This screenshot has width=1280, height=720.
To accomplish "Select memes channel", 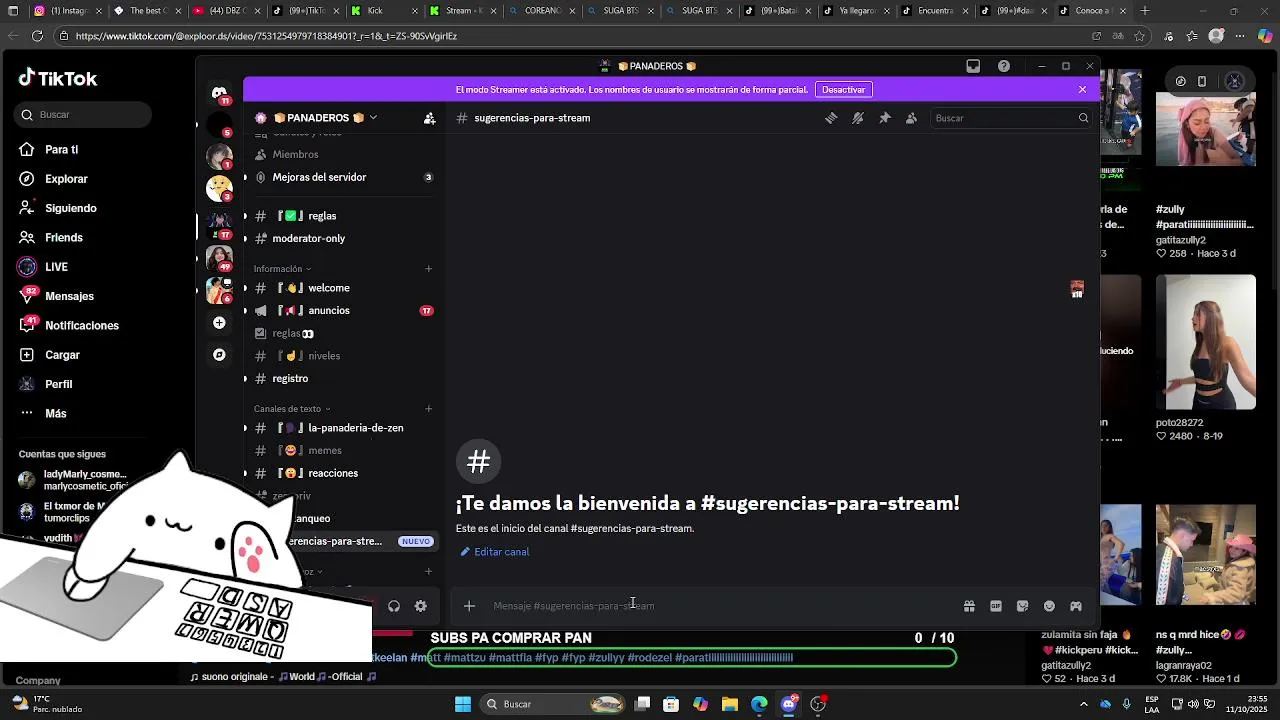I will (344, 451).
